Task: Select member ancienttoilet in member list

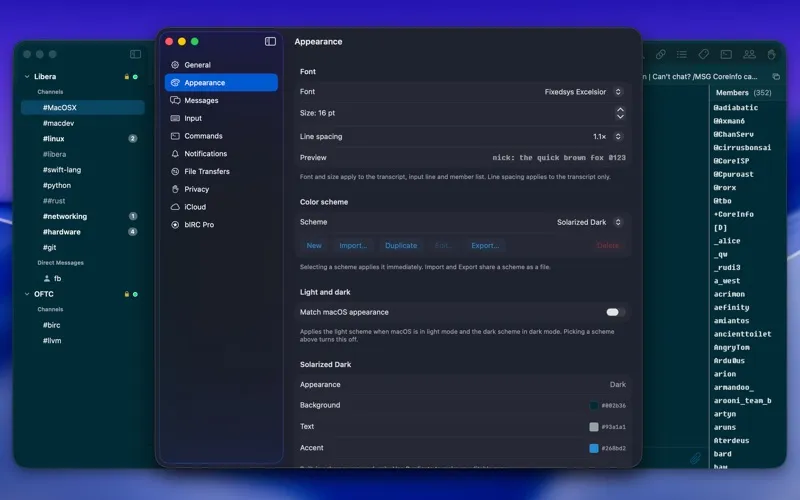Action: click(742, 334)
